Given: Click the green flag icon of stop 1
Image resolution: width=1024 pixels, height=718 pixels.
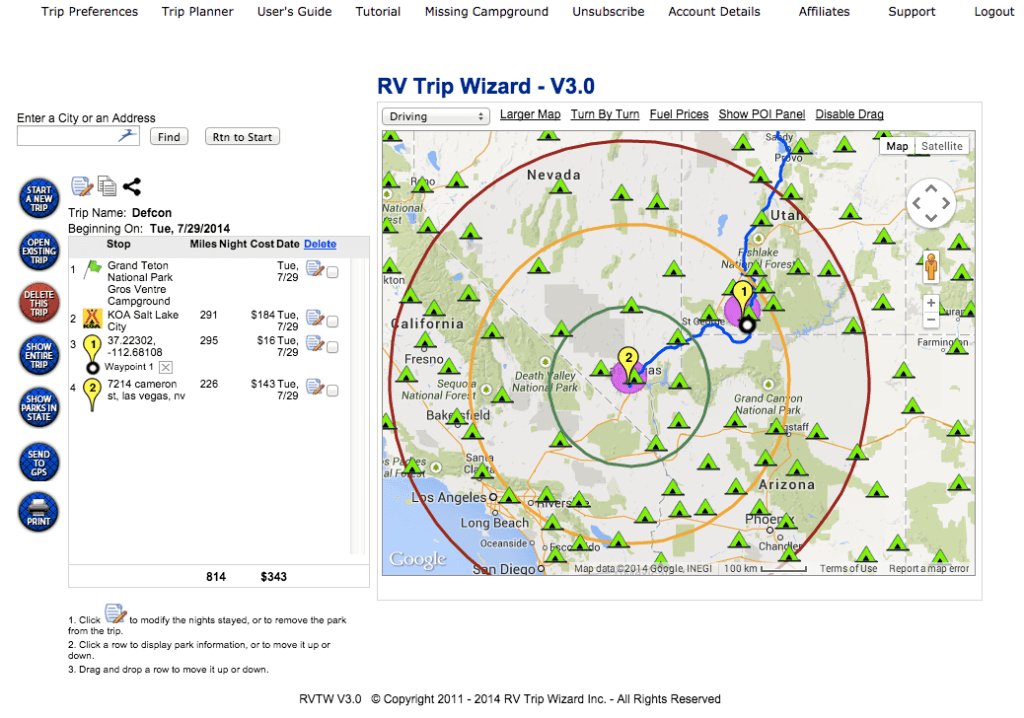Looking at the screenshot, I should point(93,268).
